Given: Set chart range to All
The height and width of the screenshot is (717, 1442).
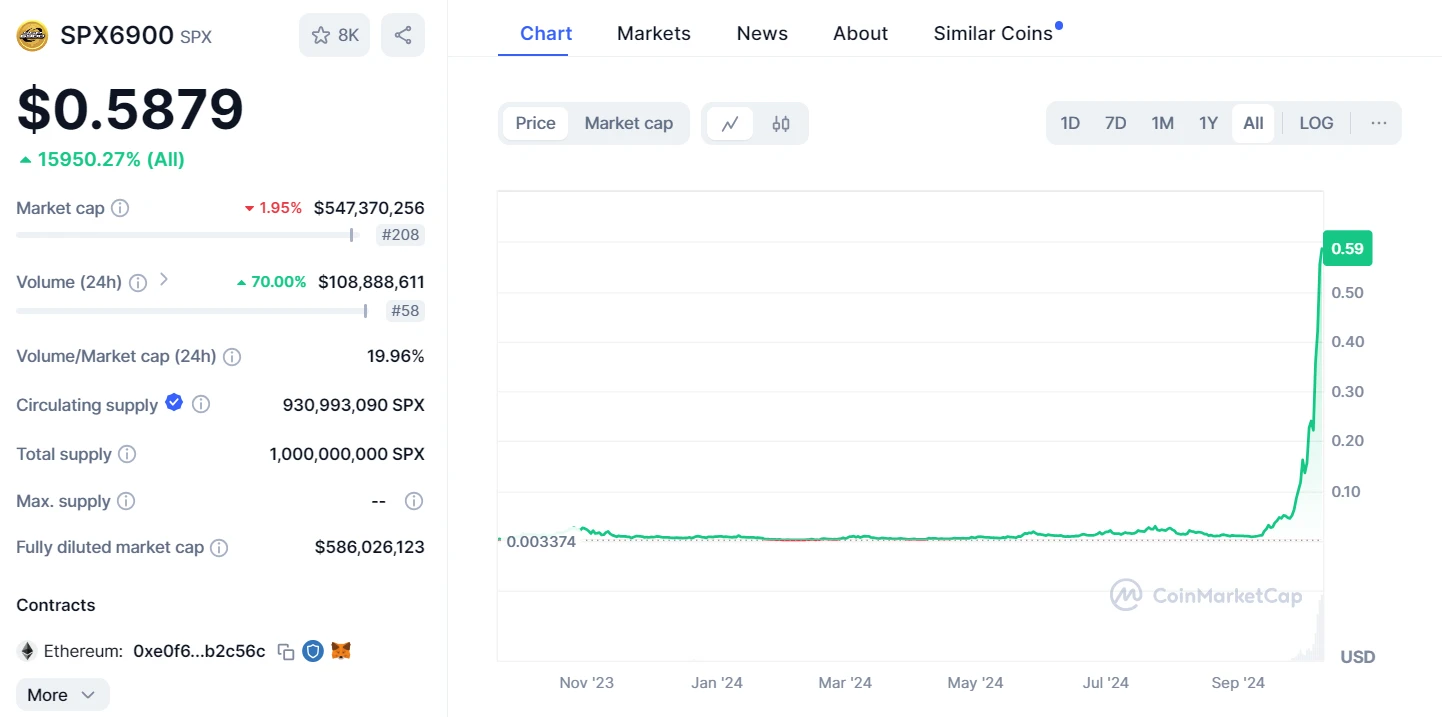Looking at the screenshot, I should click(x=1253, y=123).
